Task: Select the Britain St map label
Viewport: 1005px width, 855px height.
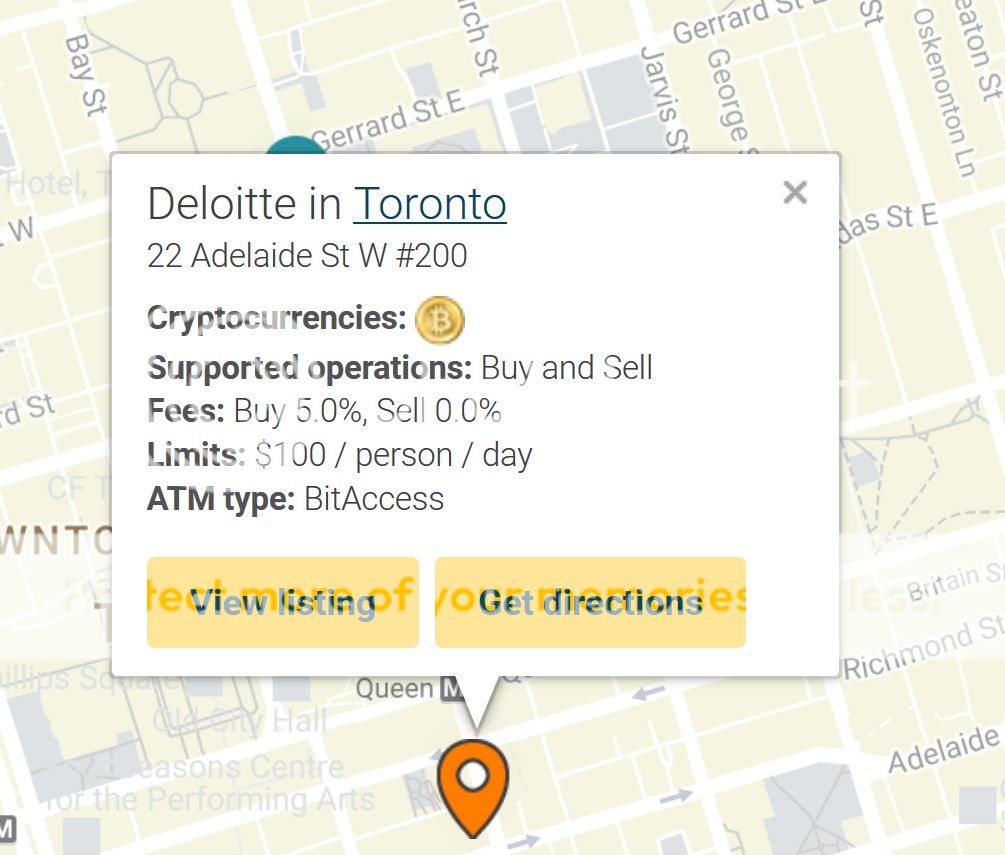Action: [x=954, y=581]
